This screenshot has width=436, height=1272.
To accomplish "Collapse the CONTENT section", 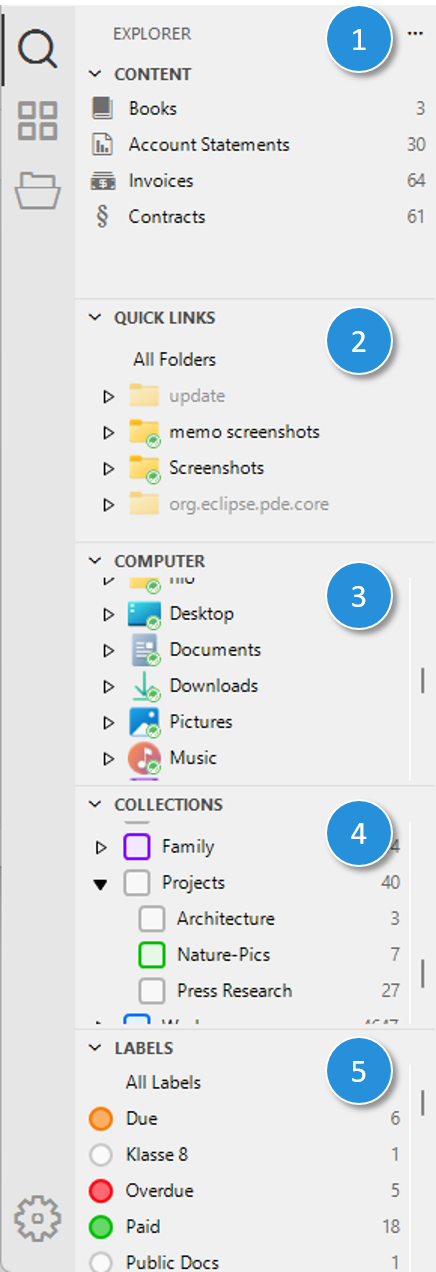I will pyautogui.click(x=96, y=74).
